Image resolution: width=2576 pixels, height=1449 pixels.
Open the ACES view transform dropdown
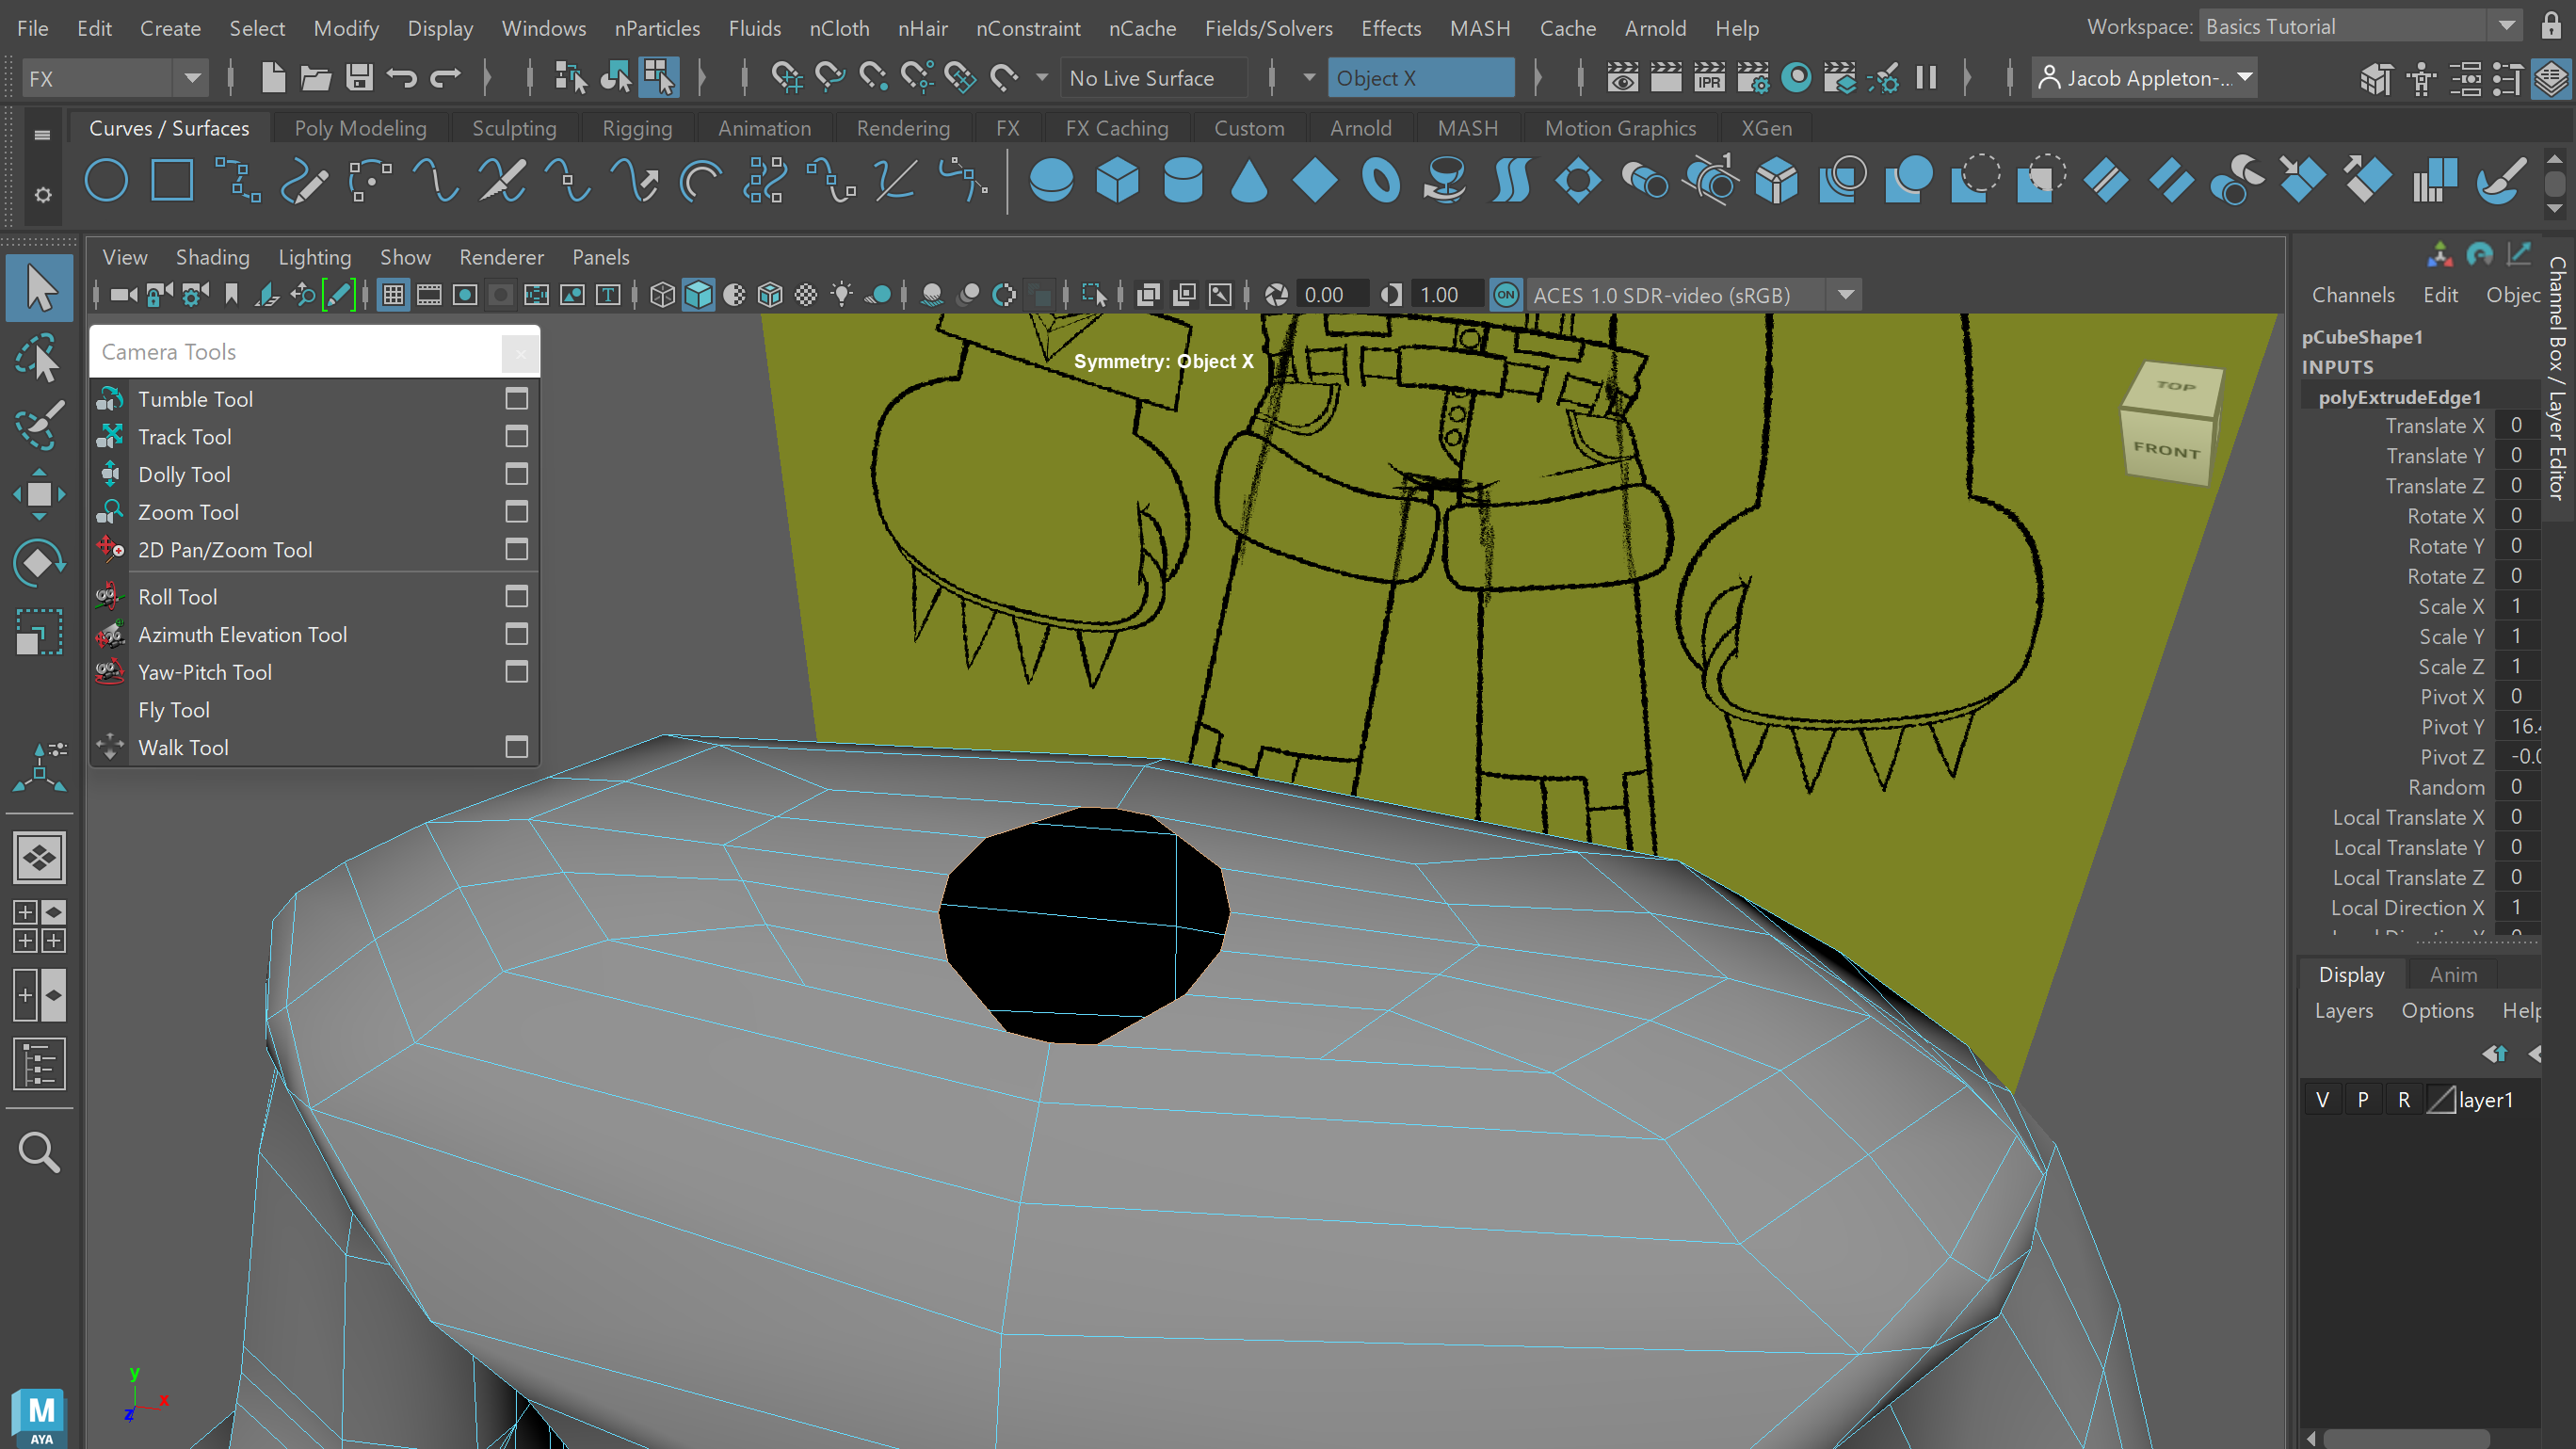tap(1846, 295)
